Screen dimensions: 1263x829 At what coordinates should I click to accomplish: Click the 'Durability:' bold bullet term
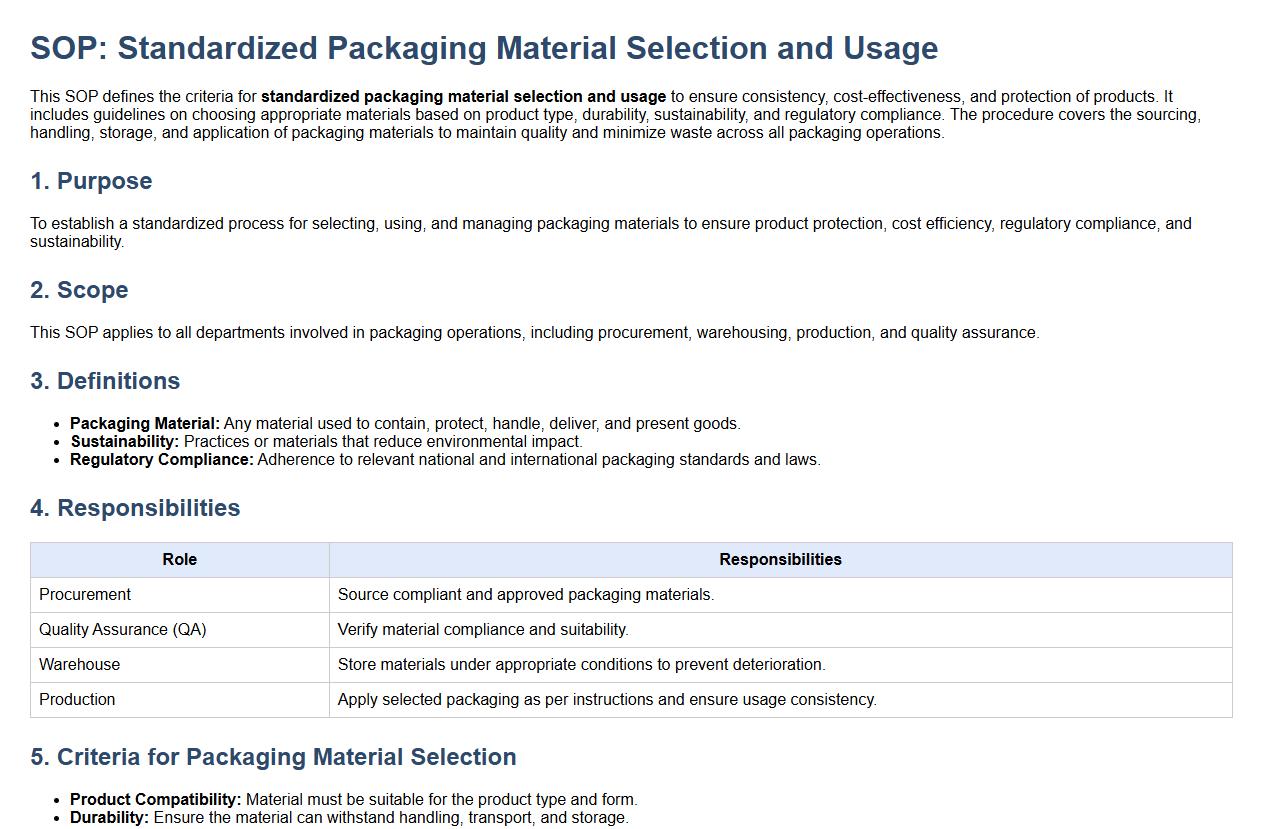[110, 818]
